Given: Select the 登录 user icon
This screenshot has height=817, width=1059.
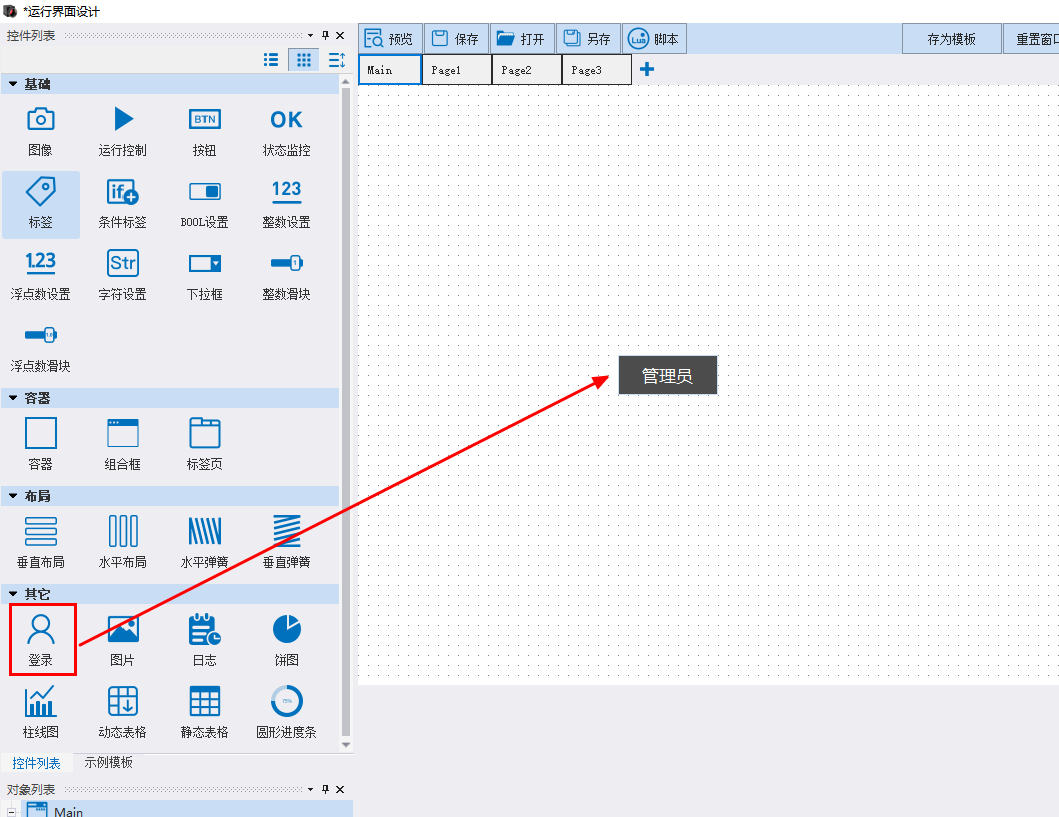Looking at the screenshot, I should [x=41, y=629].
